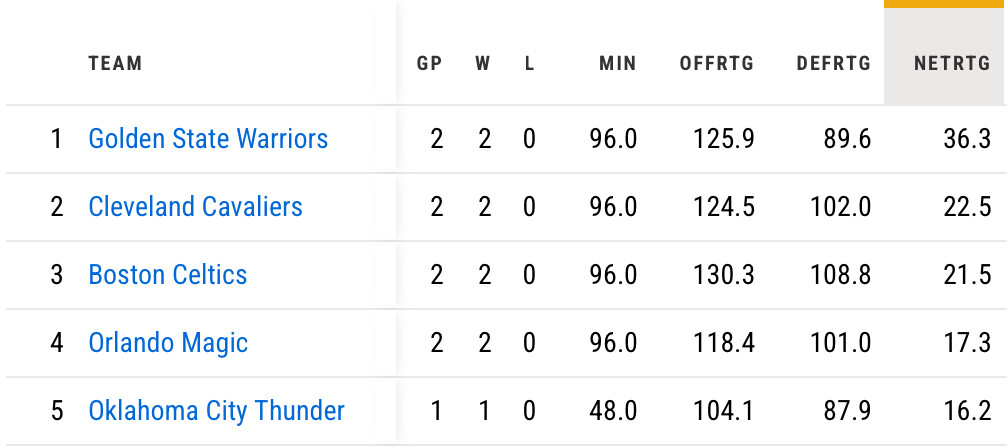Select the Orlando Magic team link
1007x446 pixels.
168,342
